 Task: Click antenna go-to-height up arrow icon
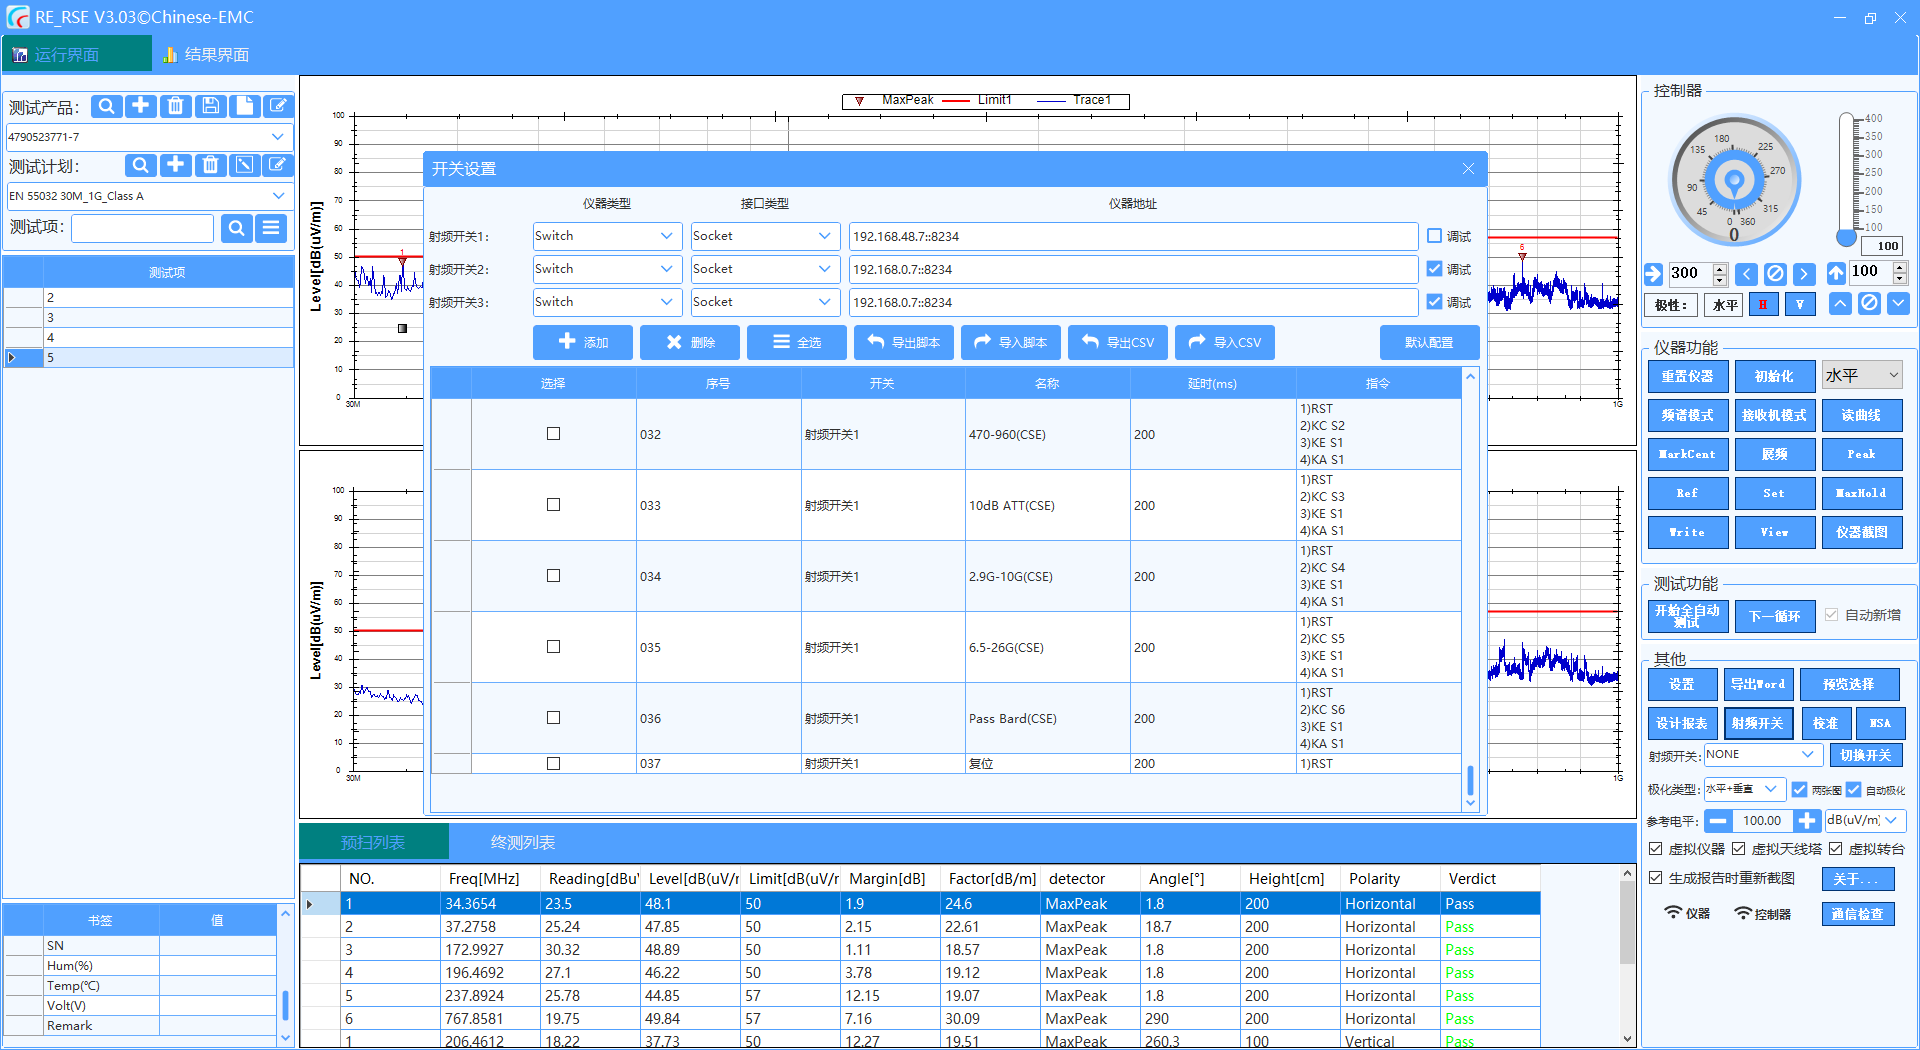[1836, 273]
